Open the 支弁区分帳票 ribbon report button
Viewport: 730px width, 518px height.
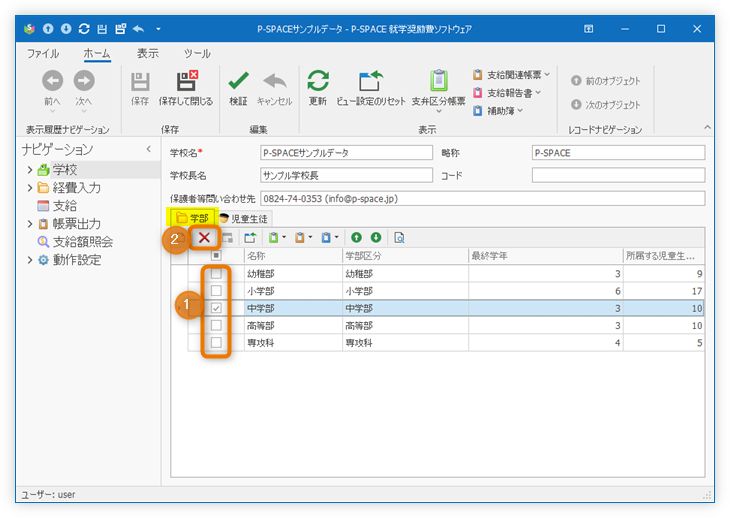pos(439,91)
